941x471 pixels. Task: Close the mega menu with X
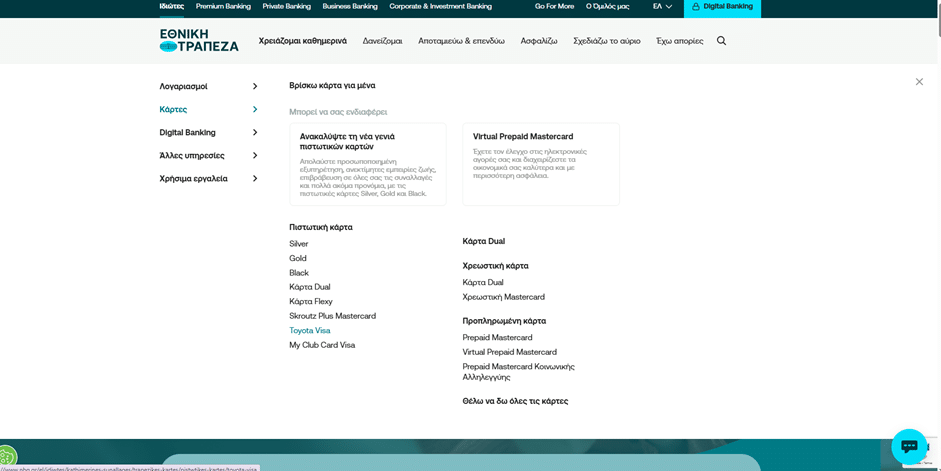click(x=919, y=82)
